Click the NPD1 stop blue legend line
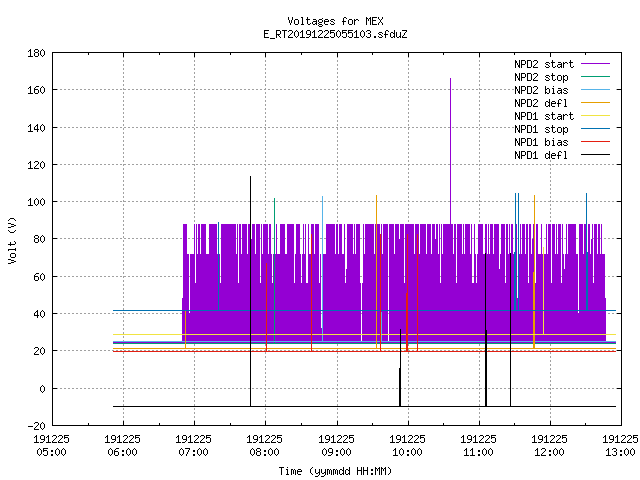This screenshot has width=640, height=480. click(596, 129)
